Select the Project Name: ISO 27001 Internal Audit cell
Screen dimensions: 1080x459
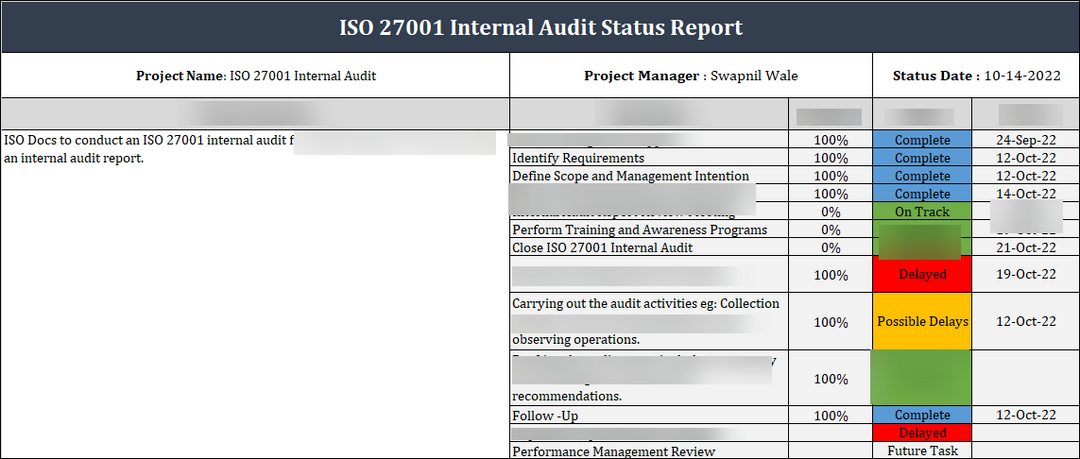point(256,76)
